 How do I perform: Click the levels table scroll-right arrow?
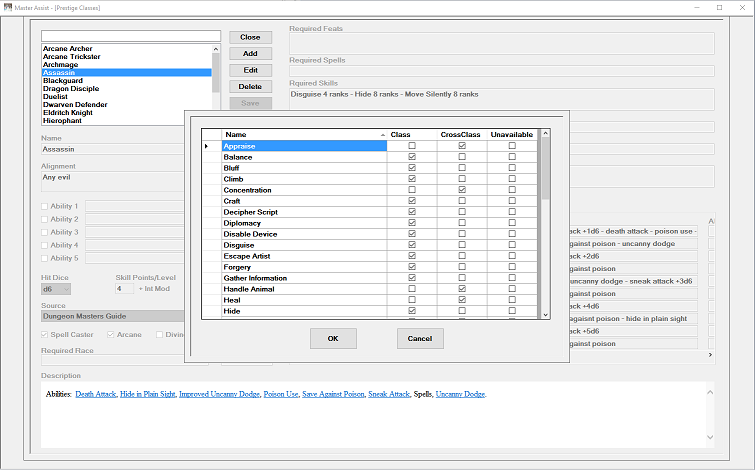pos(710,354)
